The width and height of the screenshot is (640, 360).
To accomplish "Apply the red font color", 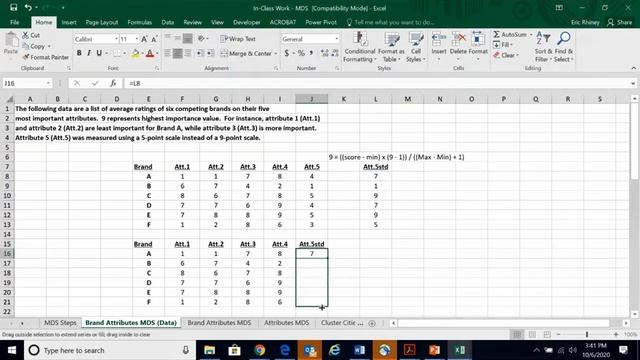I will (150, 53).
